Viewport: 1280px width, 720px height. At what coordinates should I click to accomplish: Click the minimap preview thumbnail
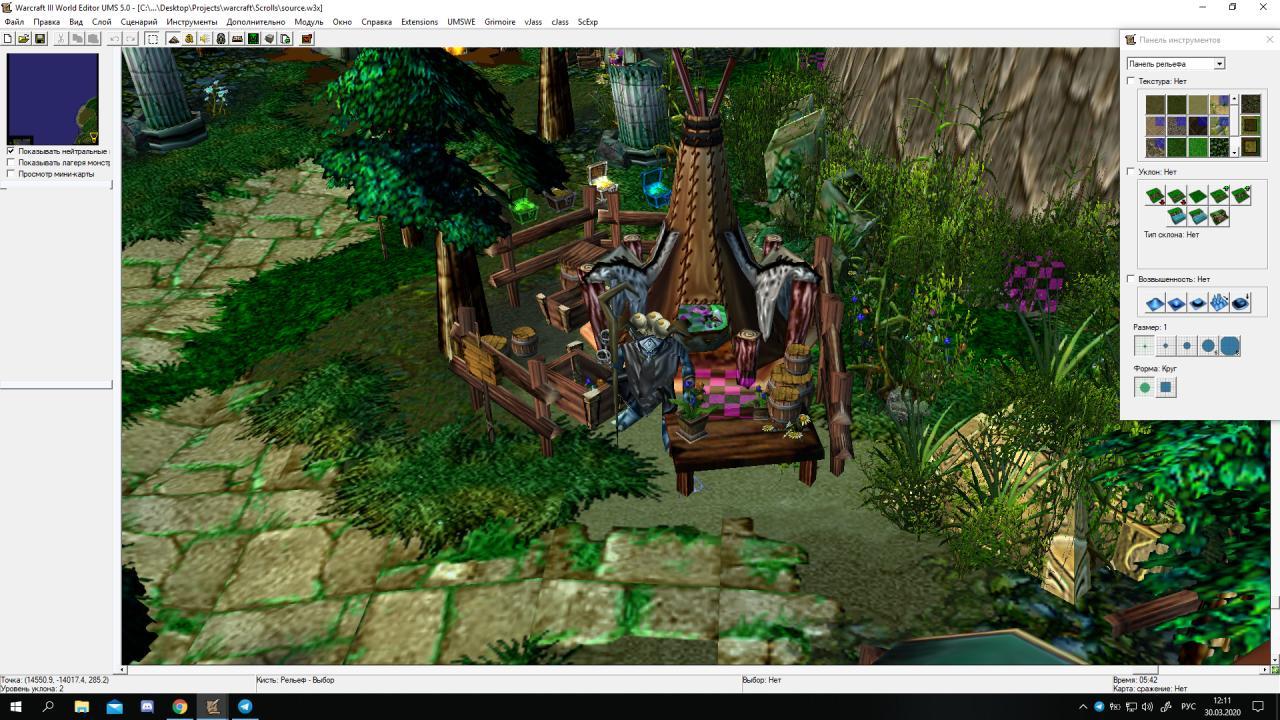click(53, 99)
